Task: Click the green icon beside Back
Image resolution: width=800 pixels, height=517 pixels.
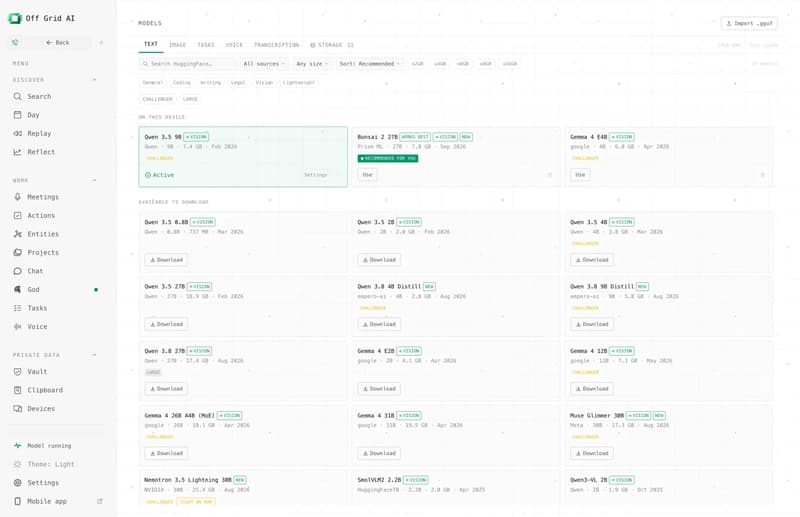Action: pos(15,42)
